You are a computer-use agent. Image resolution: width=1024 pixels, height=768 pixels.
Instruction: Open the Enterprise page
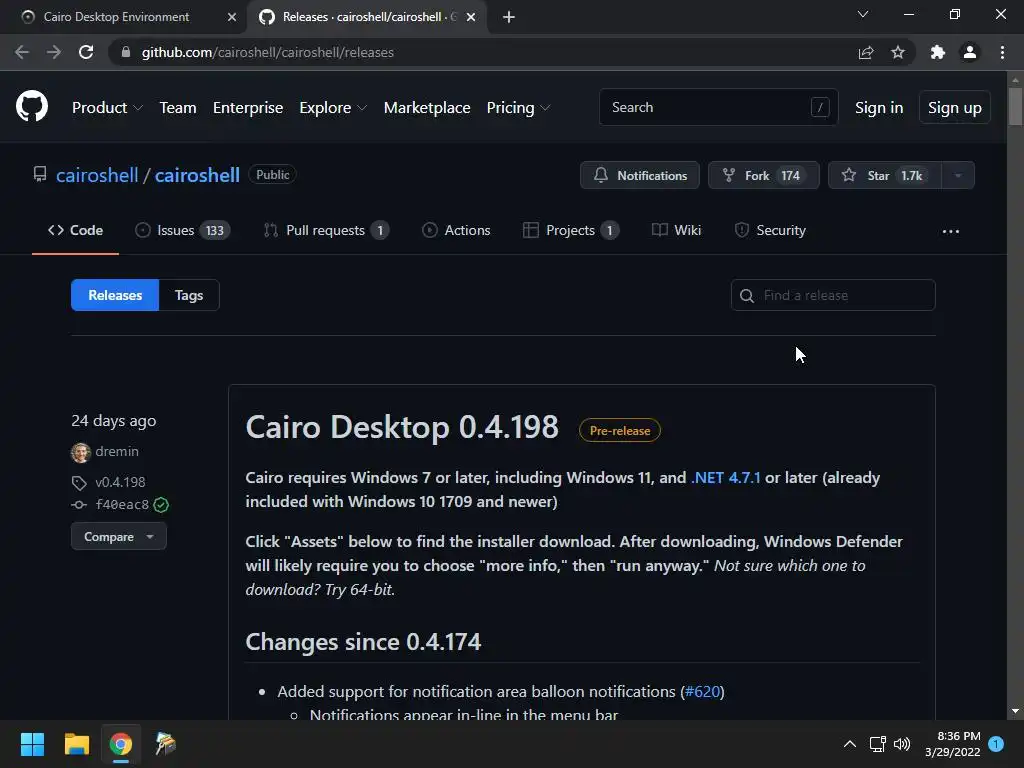click(x=248, y=108)
